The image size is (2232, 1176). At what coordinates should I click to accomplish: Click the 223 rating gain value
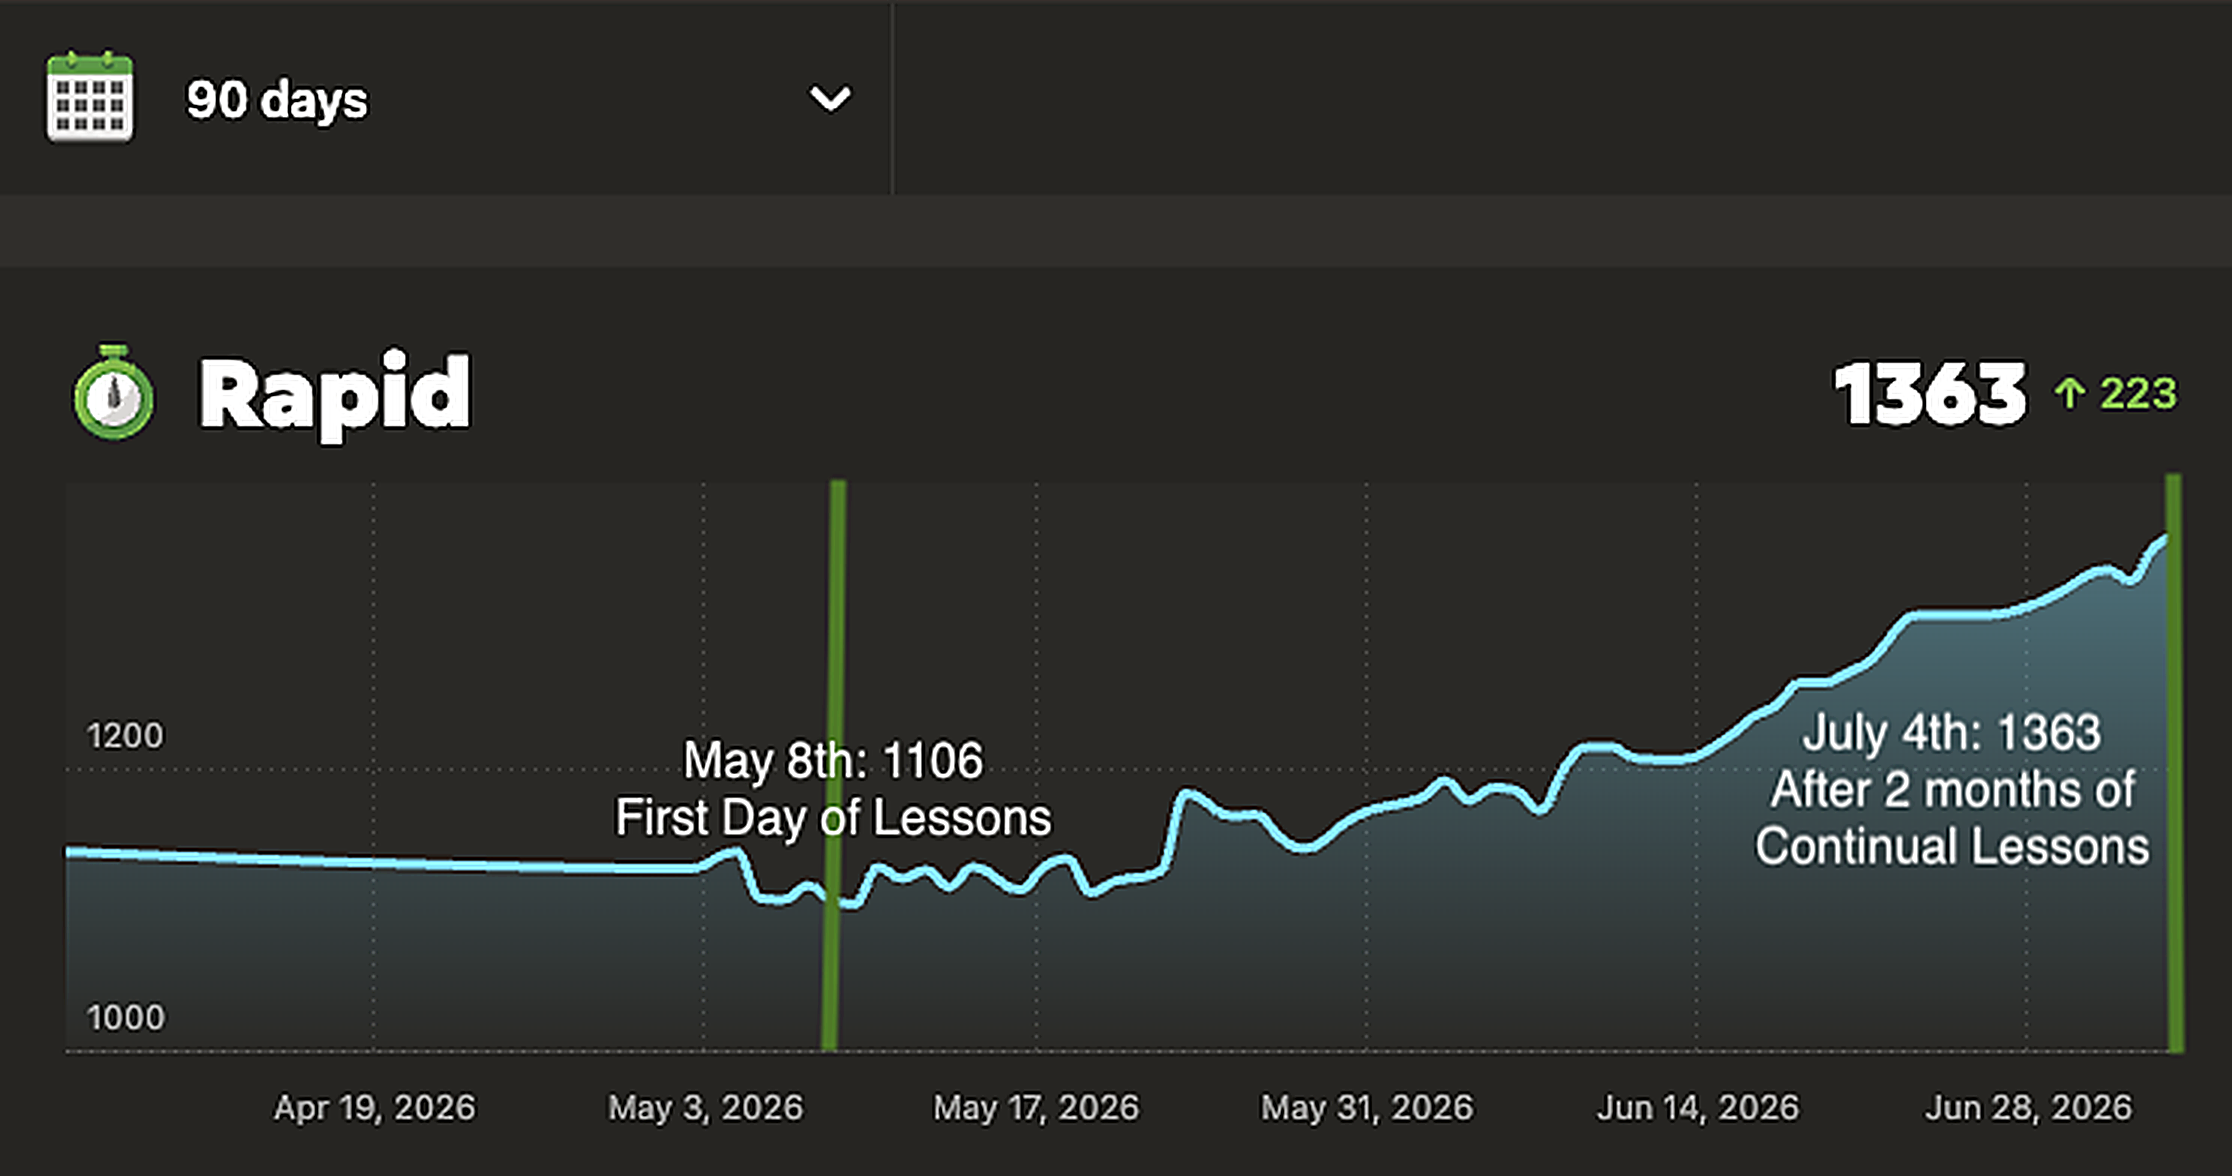click(2138, 393)
